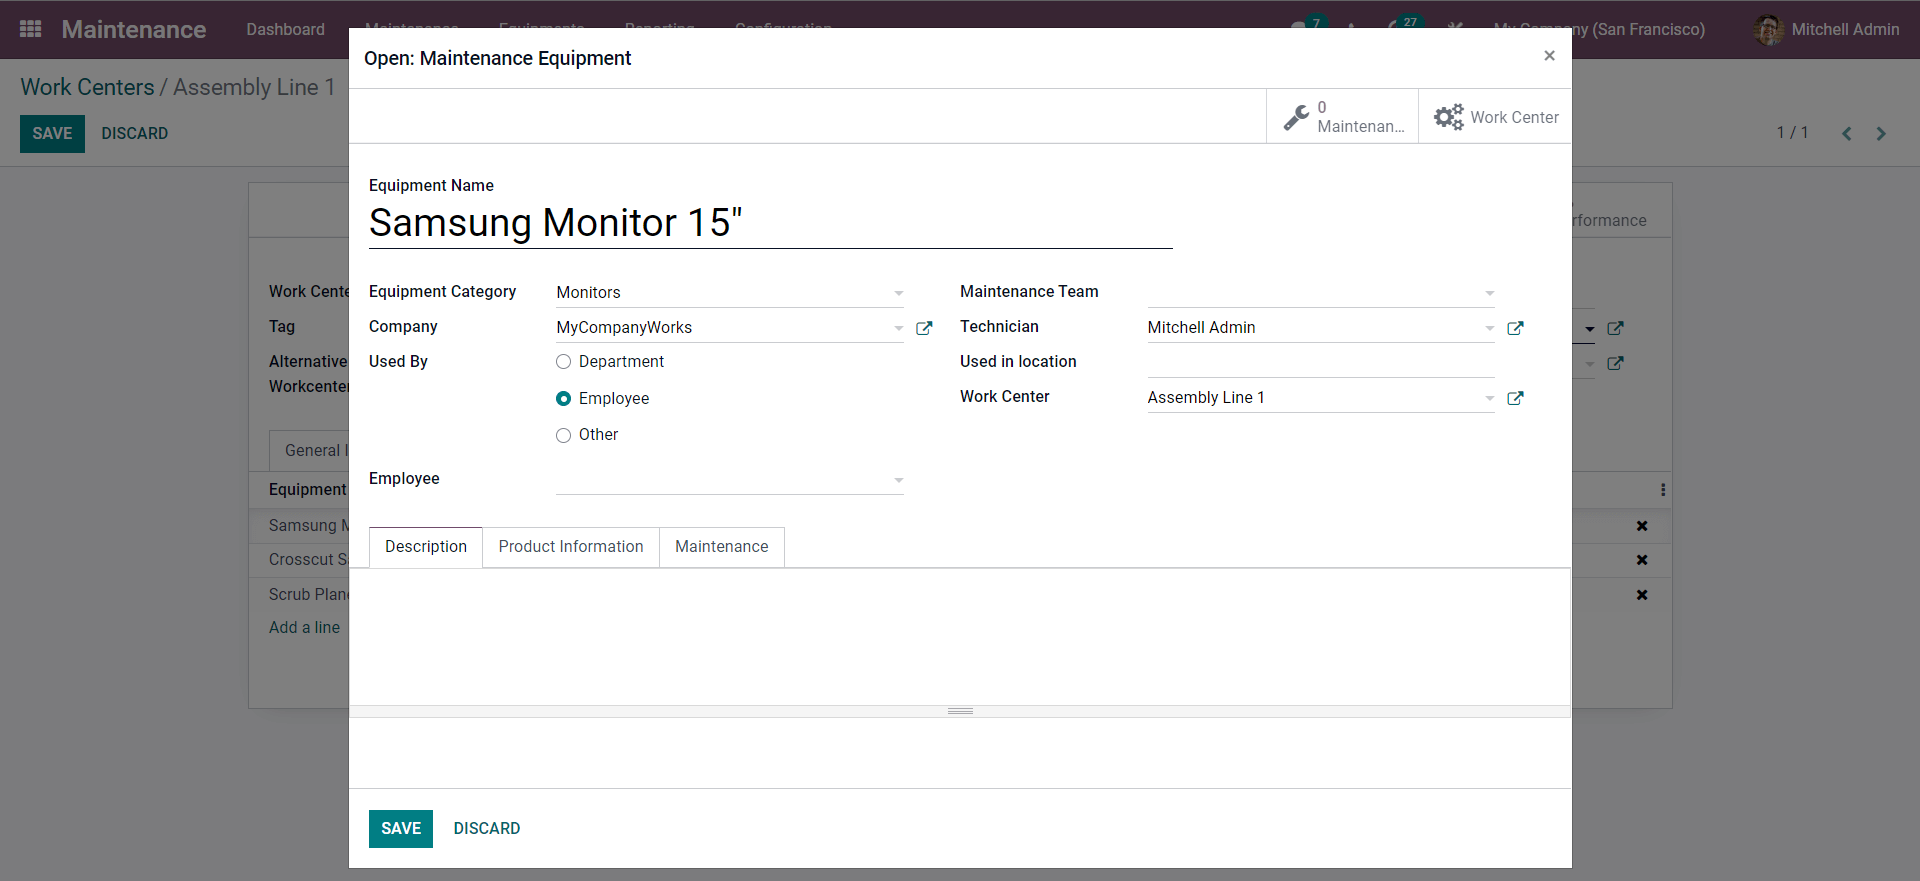Open the Maintenance requests wrench stat button
Image resolution: width=1920 pixels, height=881 pixels.
click(1342, 117)
